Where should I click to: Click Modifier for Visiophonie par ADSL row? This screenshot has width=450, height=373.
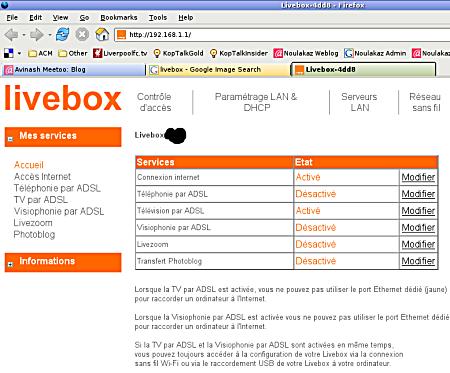click(418, 228)
